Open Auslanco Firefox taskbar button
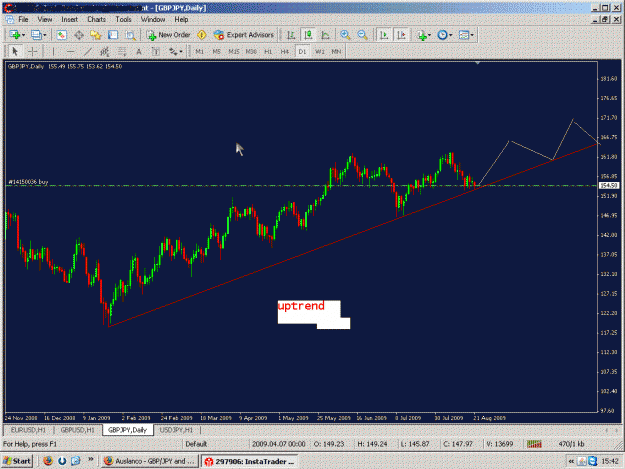625x469 pixels. click(149, 461)
